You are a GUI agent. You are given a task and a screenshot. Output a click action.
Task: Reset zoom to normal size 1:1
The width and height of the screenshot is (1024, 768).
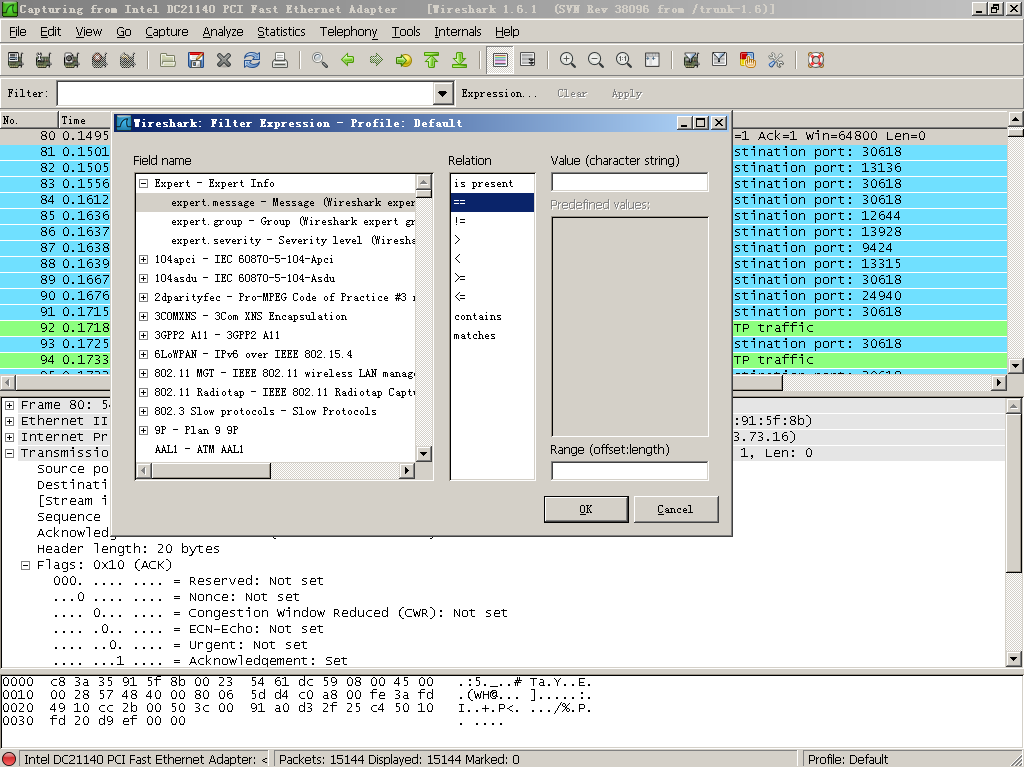coord(624,61)
